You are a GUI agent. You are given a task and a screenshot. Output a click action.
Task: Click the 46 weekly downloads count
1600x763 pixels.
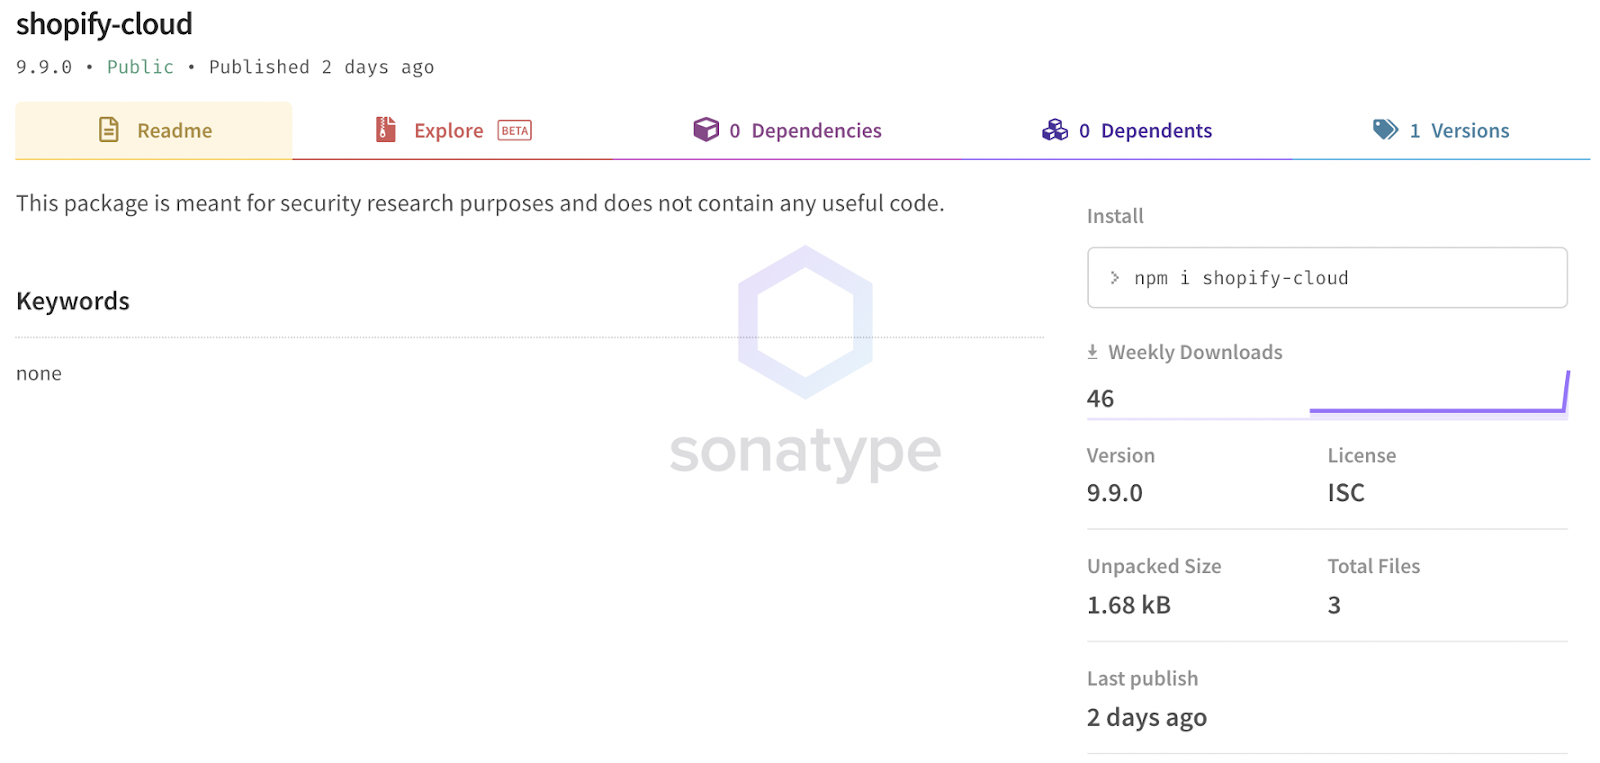click(x=1100, y=399)
